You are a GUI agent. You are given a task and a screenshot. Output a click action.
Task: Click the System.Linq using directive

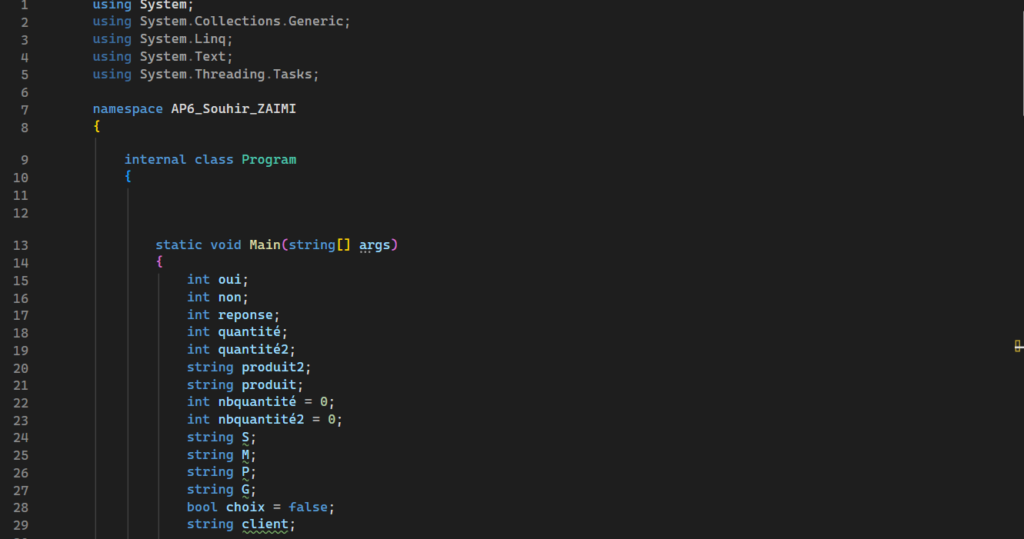(x=186, y=39)
